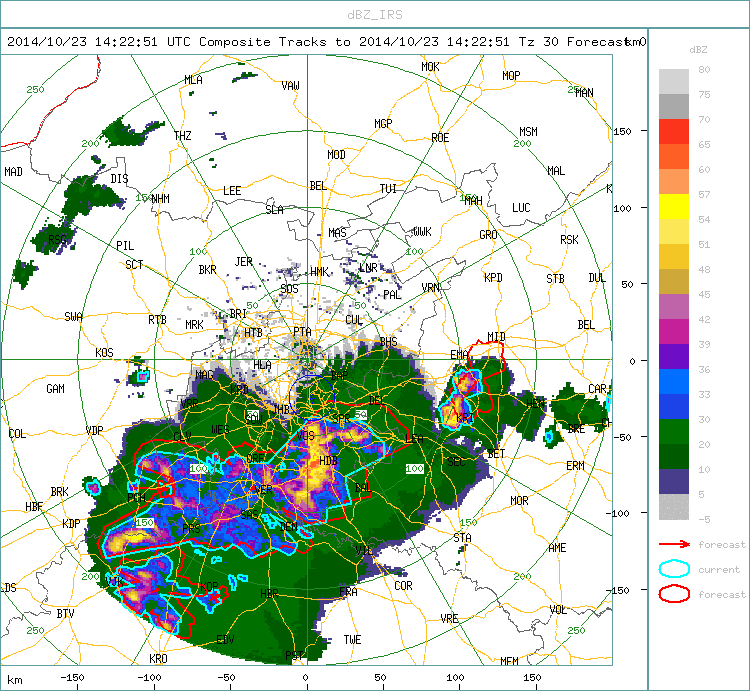Pick the magenta 39-42 dBZ swatch
The width and height of the screenshot is (750, 691).
tap(674, 331)
